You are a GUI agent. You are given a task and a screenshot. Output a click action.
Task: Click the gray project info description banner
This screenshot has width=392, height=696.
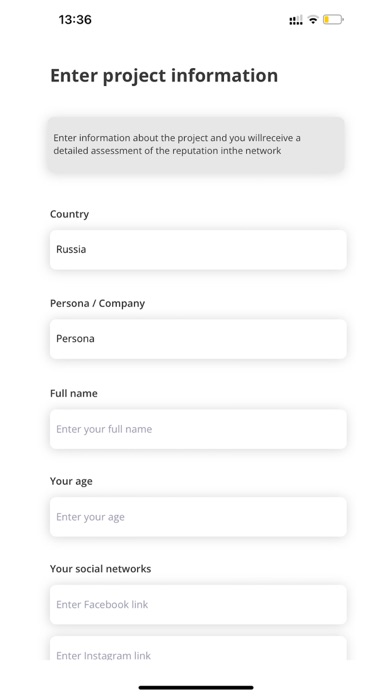point(196,145)
